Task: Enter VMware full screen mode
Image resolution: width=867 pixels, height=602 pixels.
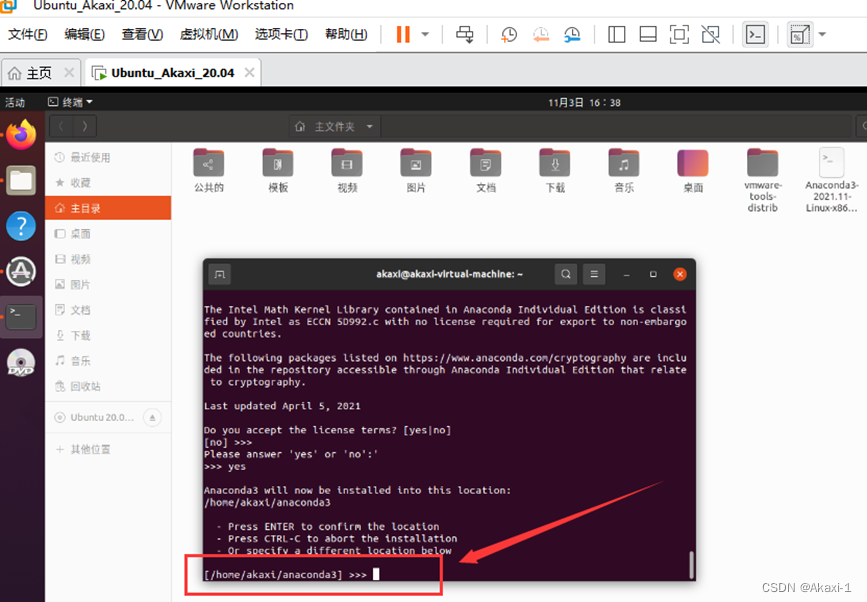Action: click(679, 34)
